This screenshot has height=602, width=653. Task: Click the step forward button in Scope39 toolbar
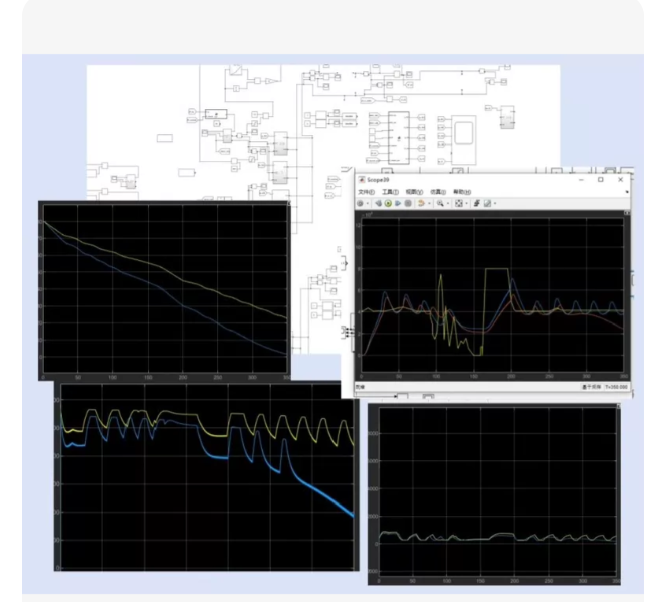point(398,203)
